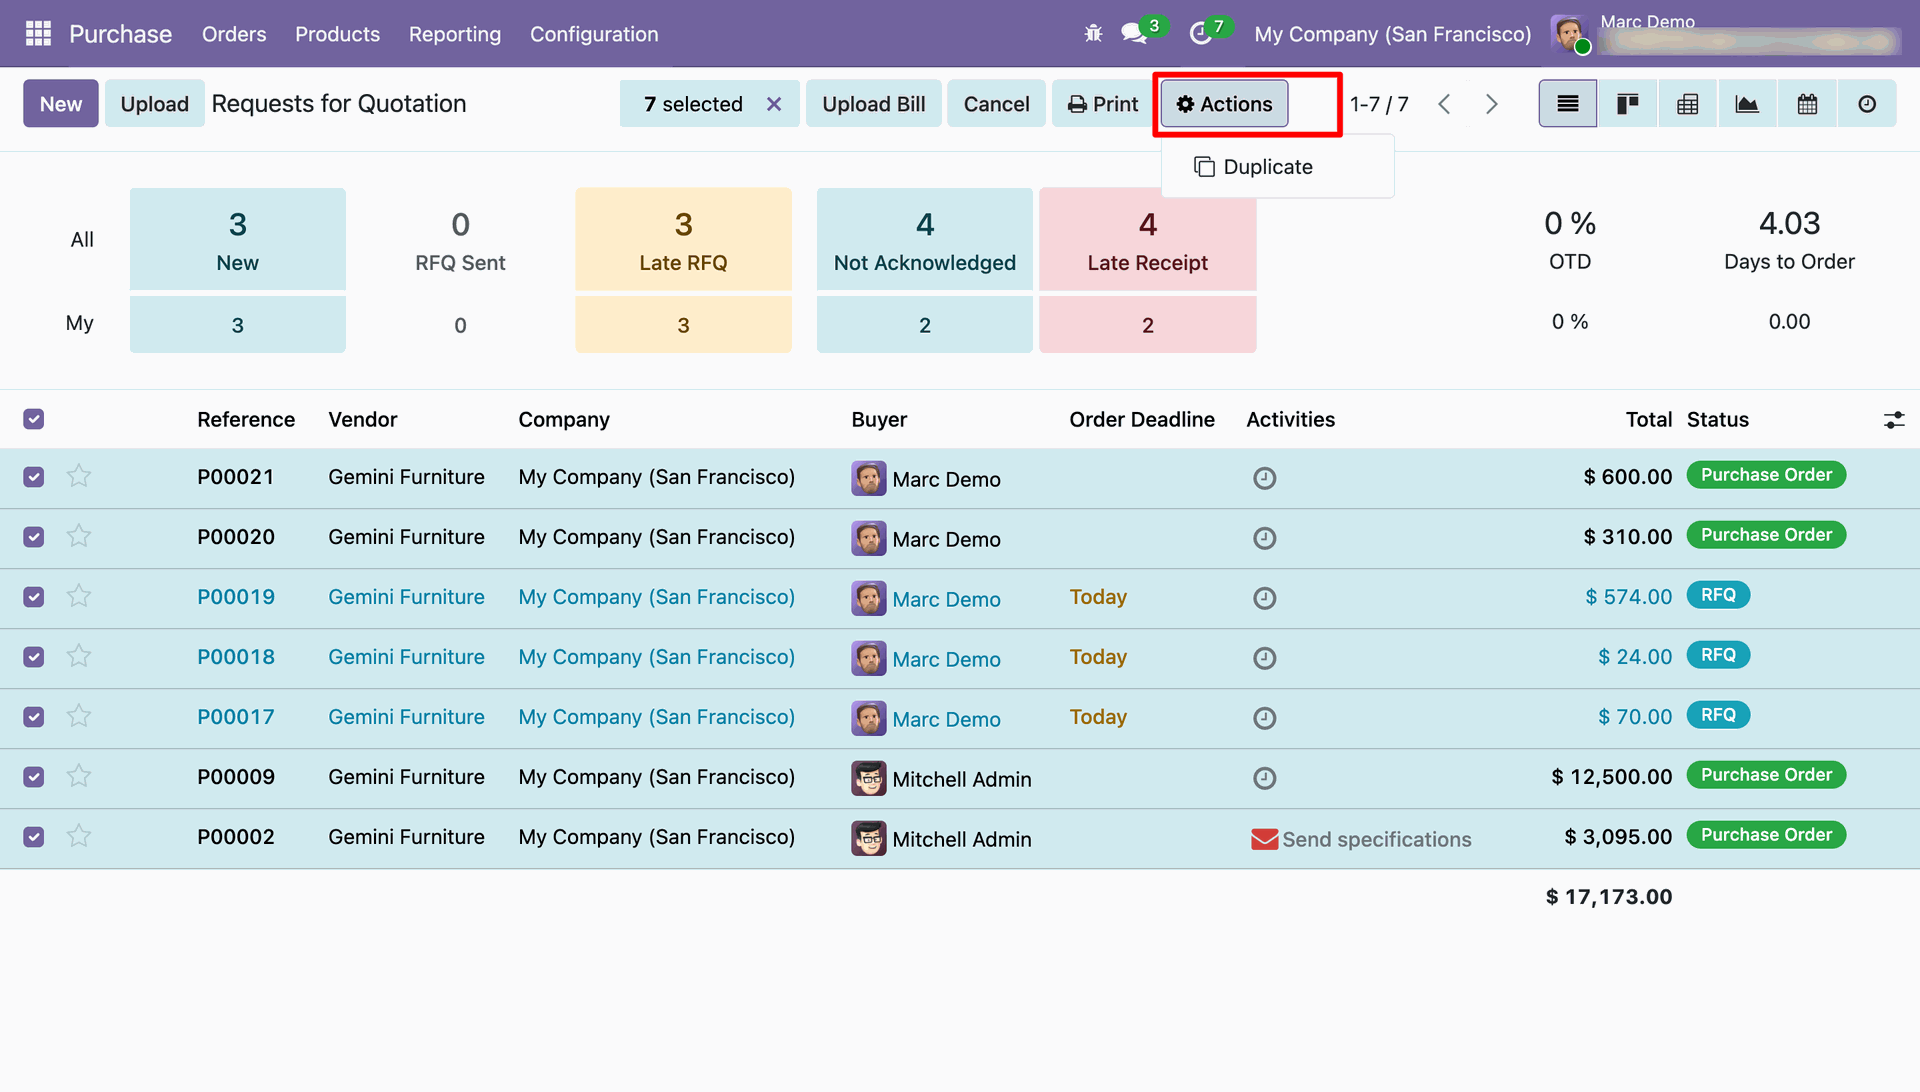This screenshot has width=1920, height=1092.
Task: Switch to pivot table view
Action: pyautogui.click(x=1687, y=104)
